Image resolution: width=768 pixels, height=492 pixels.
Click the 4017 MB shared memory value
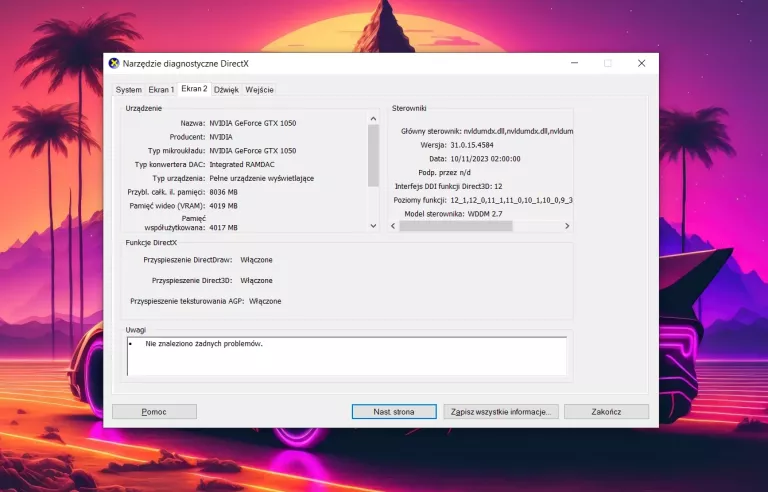[x=223, y=227]
